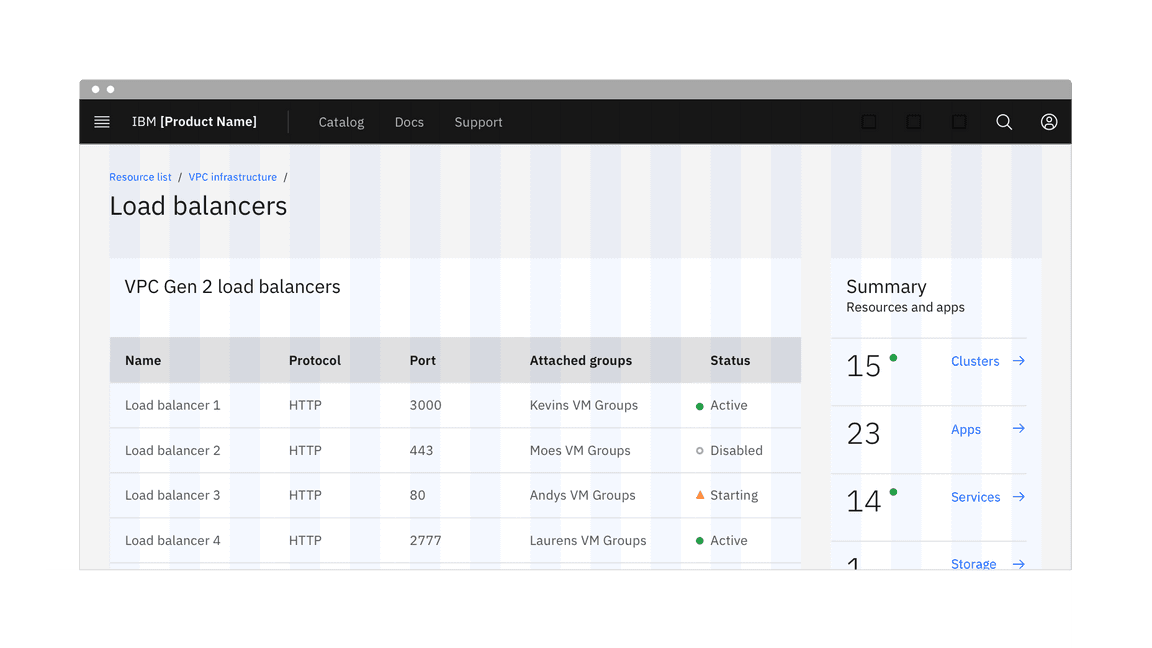Click the arrow icon next to Storage

point(1018,564)
